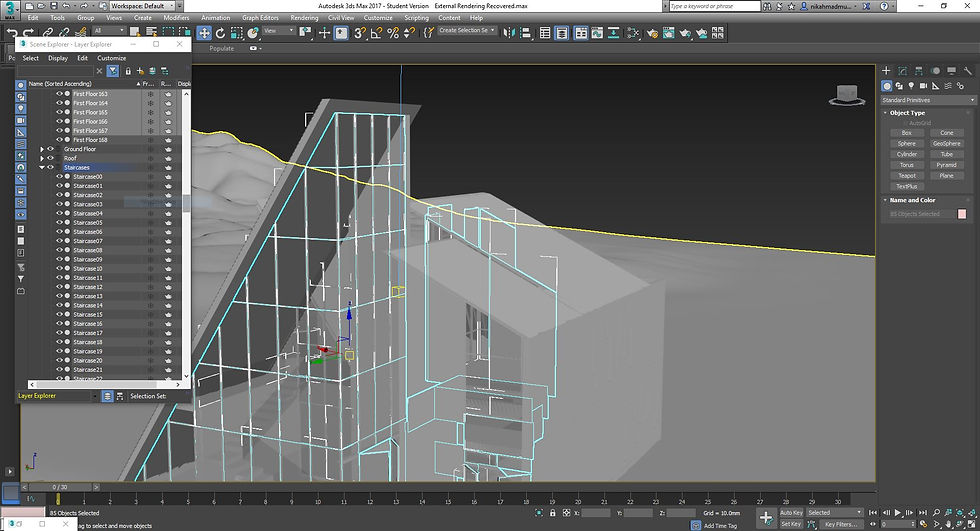
Task: Expand the Ground Floor layer
Action: point(42,149)
